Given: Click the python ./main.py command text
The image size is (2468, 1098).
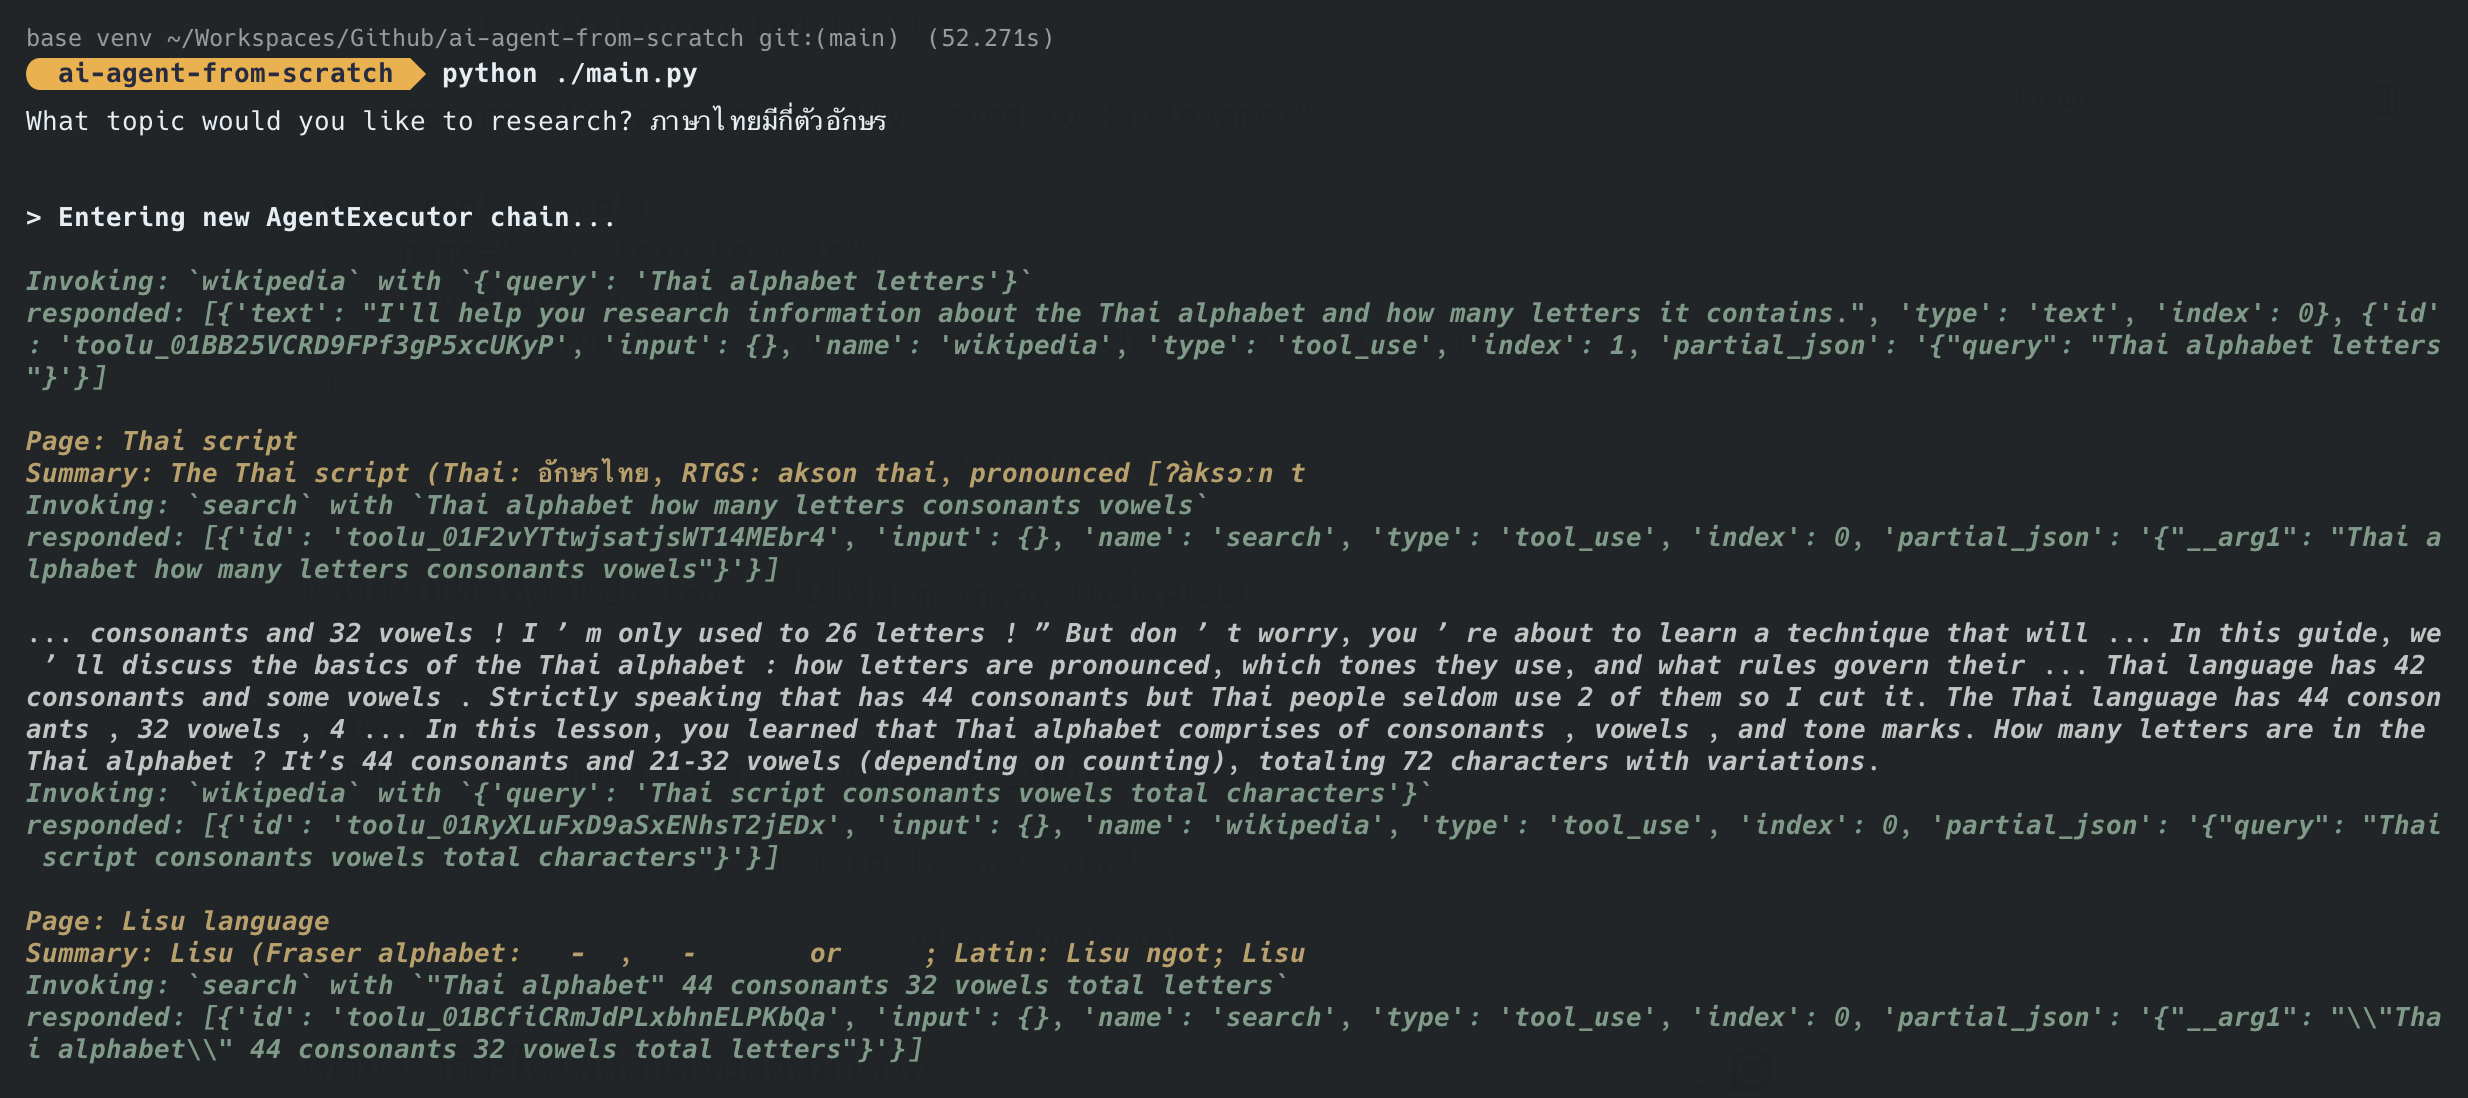Looking at the screenshot, I should point(569,74).
